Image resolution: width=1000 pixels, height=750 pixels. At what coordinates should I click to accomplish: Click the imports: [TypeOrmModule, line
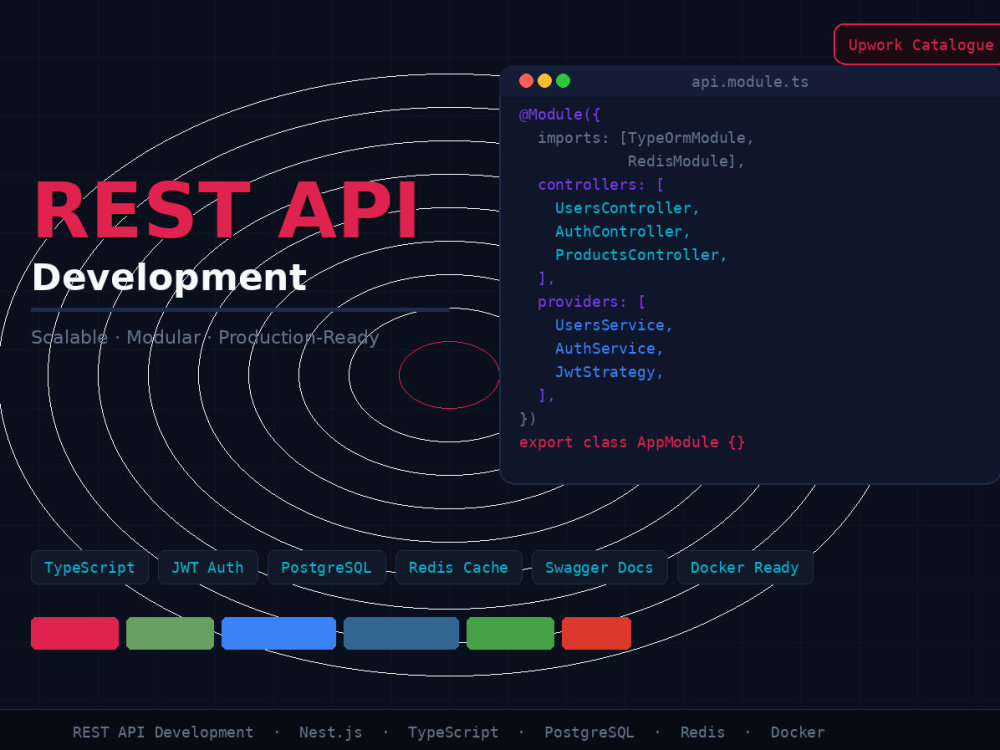646,138
